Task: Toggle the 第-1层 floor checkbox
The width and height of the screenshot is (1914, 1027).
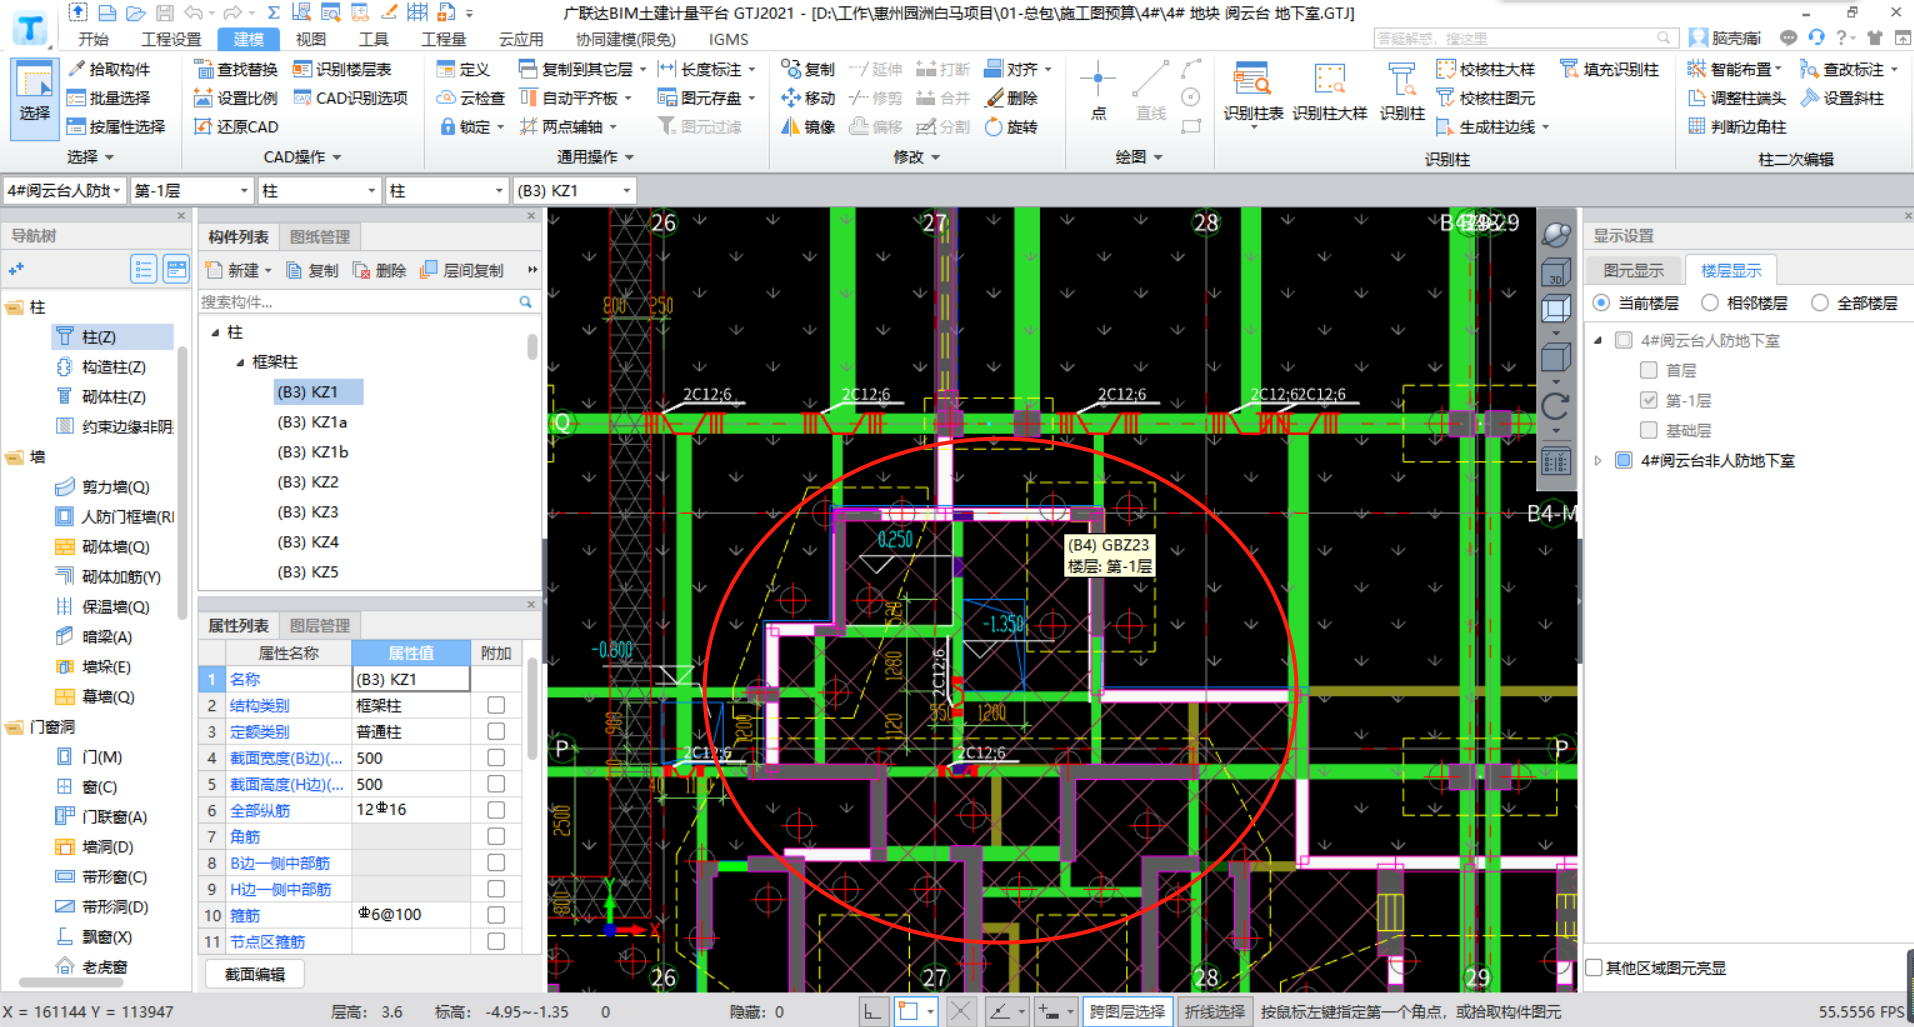Action: click(x=1649, y=400)
